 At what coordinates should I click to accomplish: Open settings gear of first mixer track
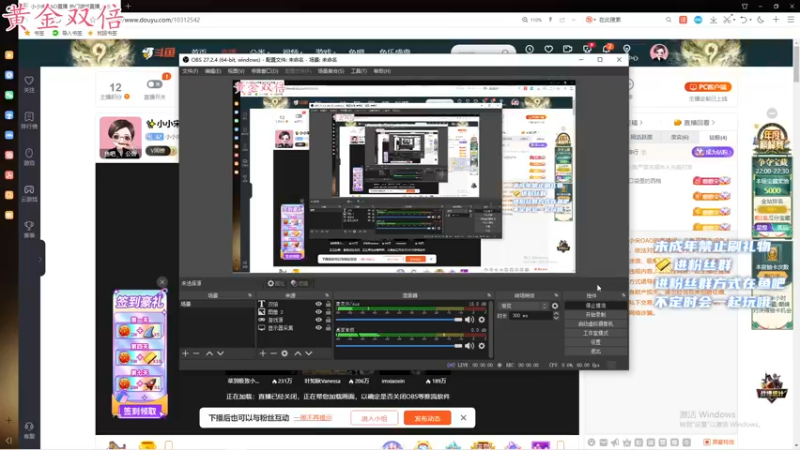coord(482,320)
